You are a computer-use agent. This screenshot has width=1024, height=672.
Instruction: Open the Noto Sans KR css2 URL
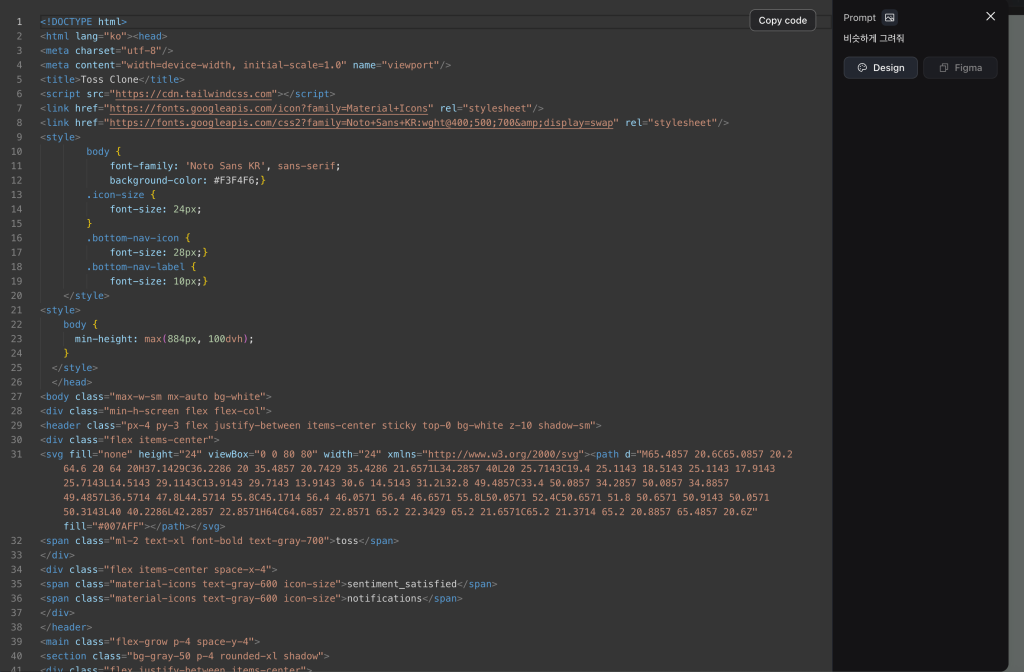(x=363, y=123)
